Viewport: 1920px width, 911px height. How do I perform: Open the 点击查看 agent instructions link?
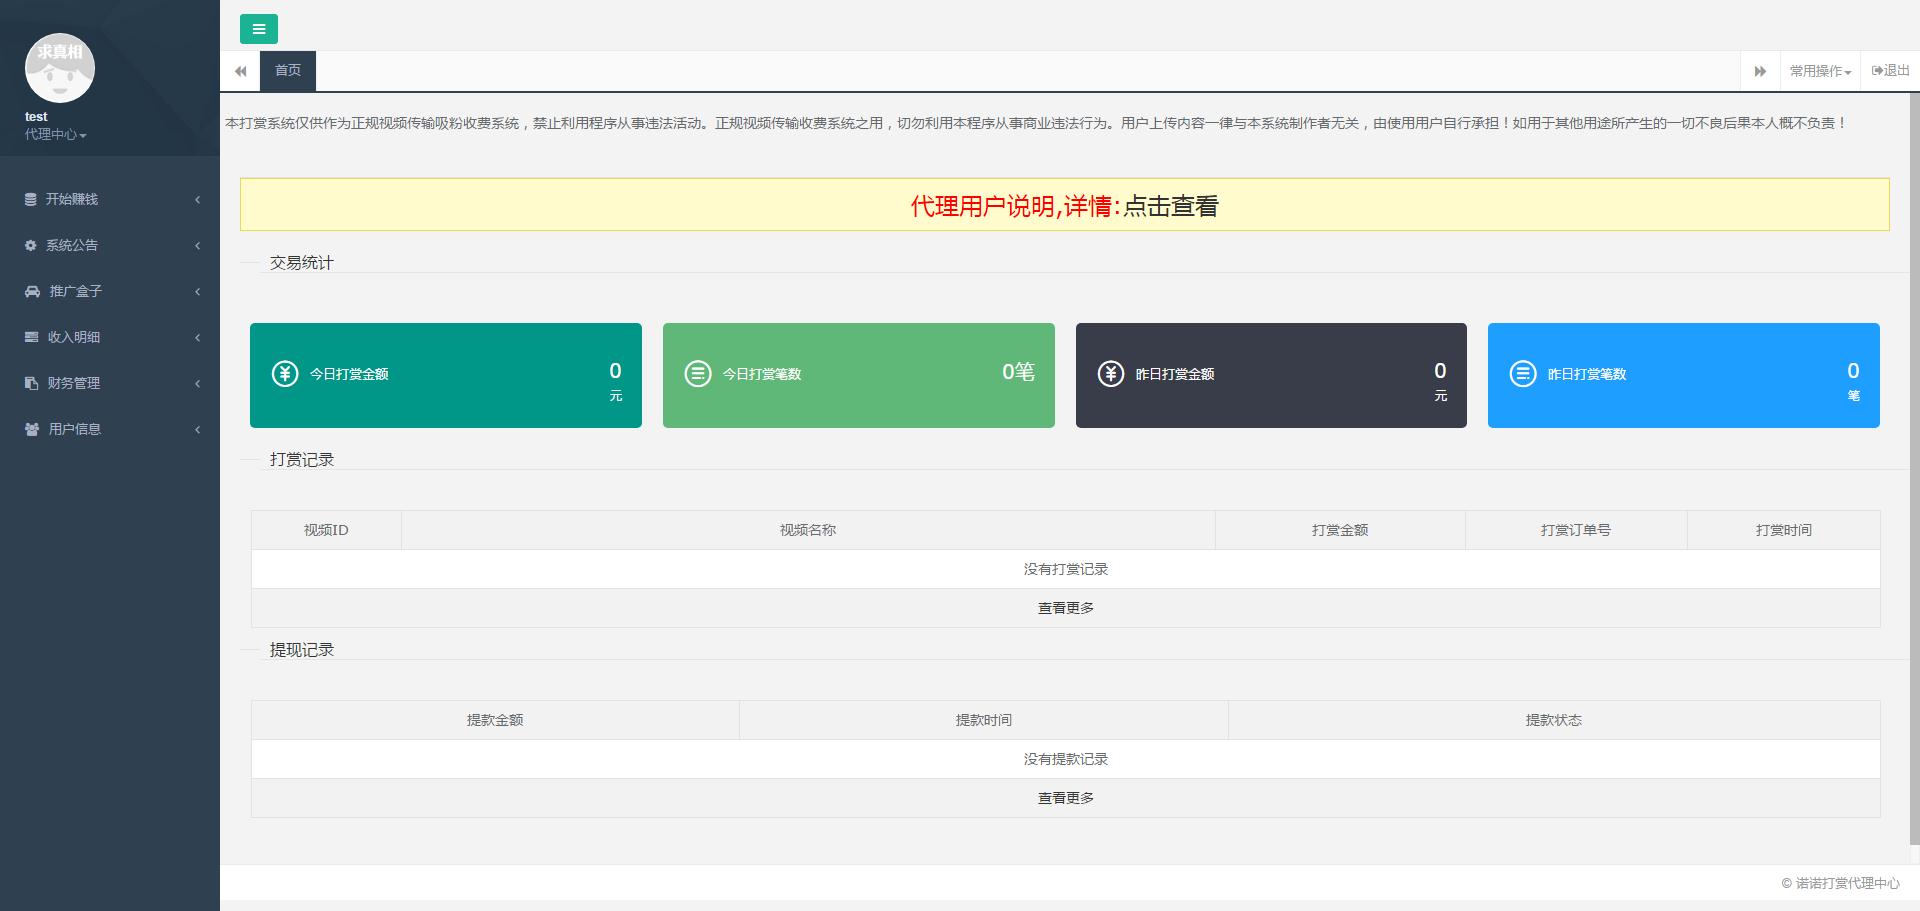pyautogui.click(x=1170, y=206)
